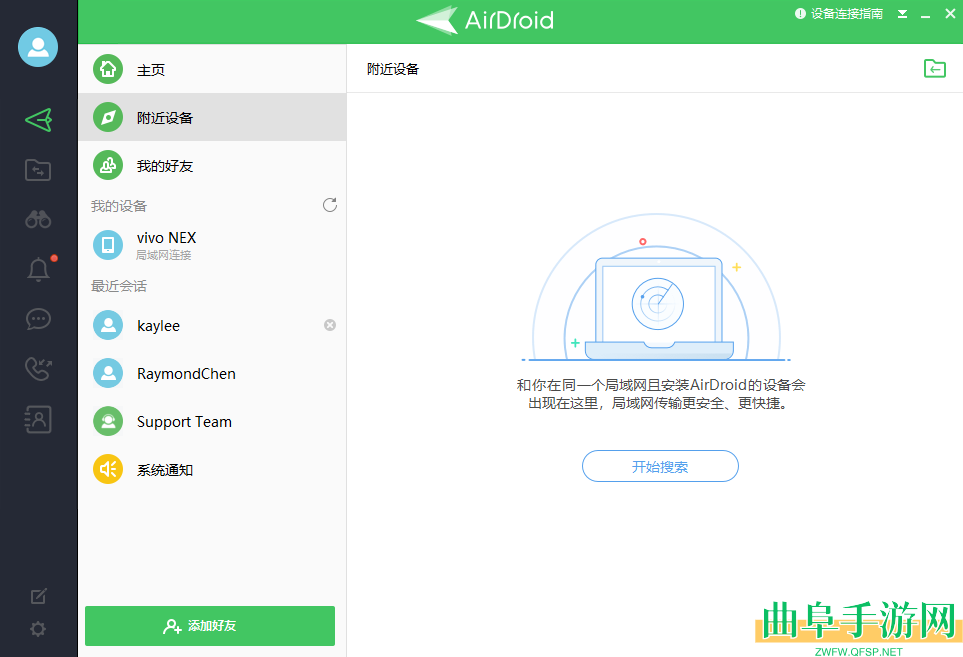This screenshot has height=657, width=963.
Task: Open the received files folder icon
Action: [935, 68]
